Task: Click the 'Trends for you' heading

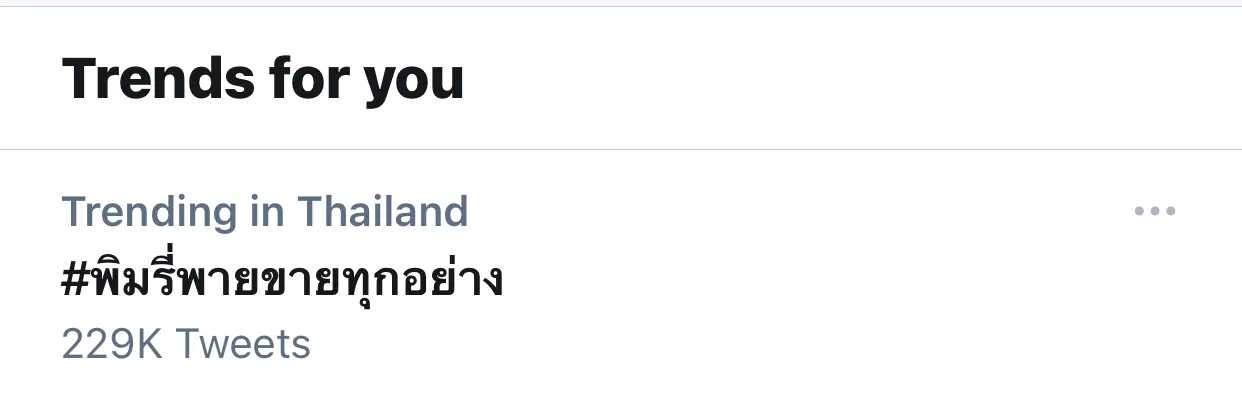Action: click(x=263, y=78)
